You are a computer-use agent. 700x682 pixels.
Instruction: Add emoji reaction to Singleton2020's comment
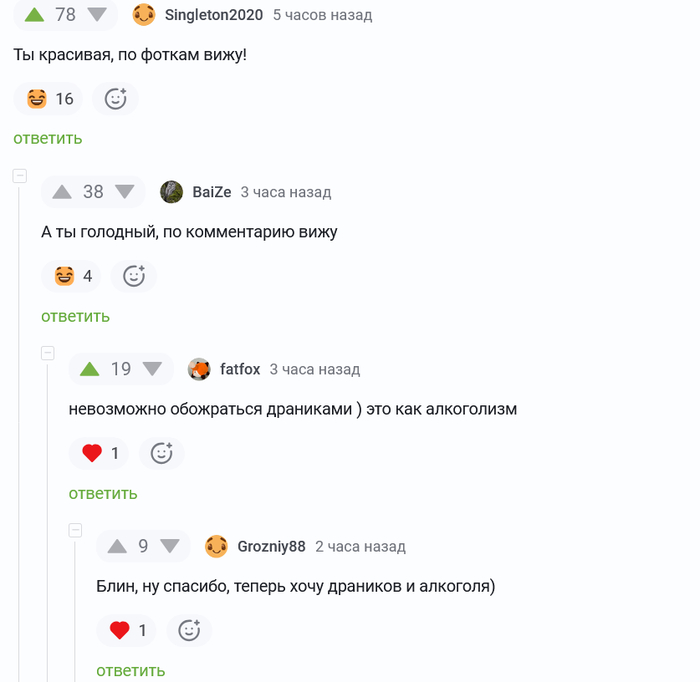tap(115, 99)
